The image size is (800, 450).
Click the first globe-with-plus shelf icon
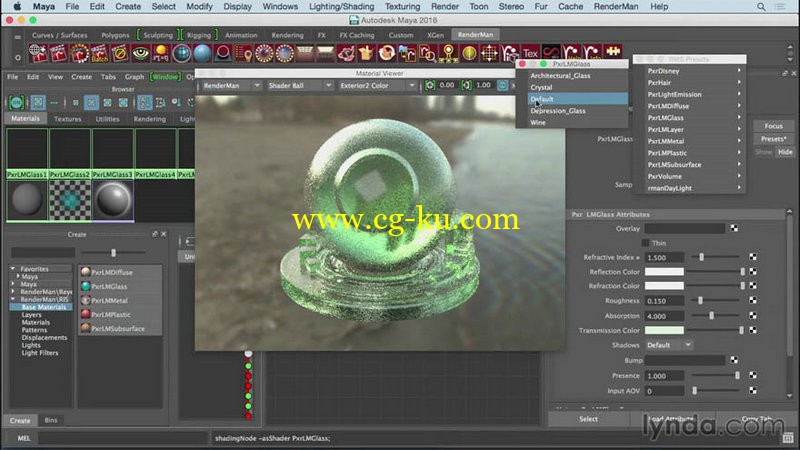coord(38,53)
